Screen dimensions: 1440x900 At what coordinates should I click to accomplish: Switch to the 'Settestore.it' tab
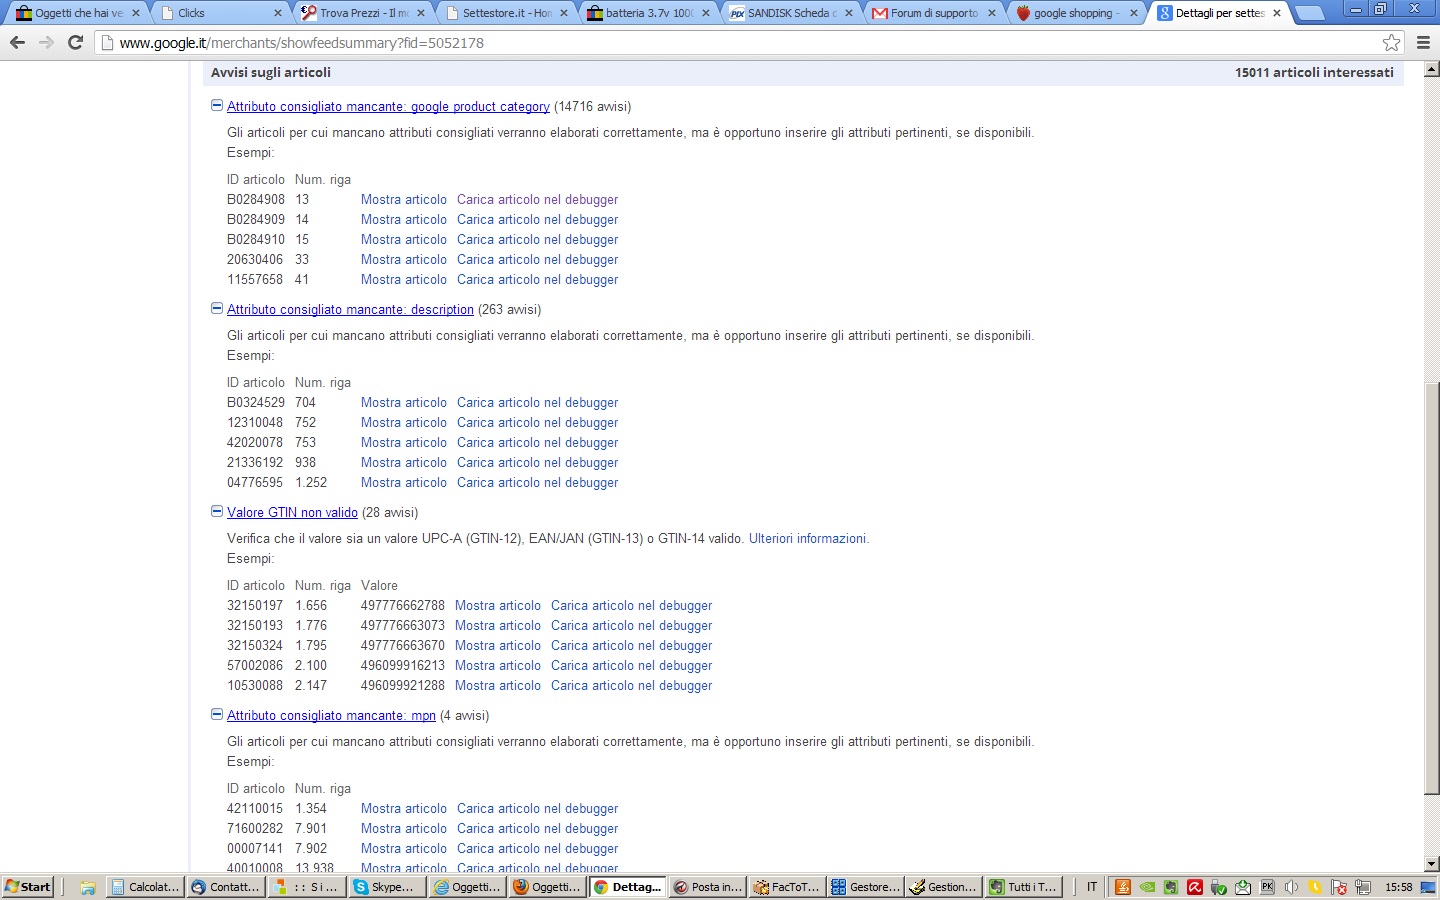click(x=506, y=13)
